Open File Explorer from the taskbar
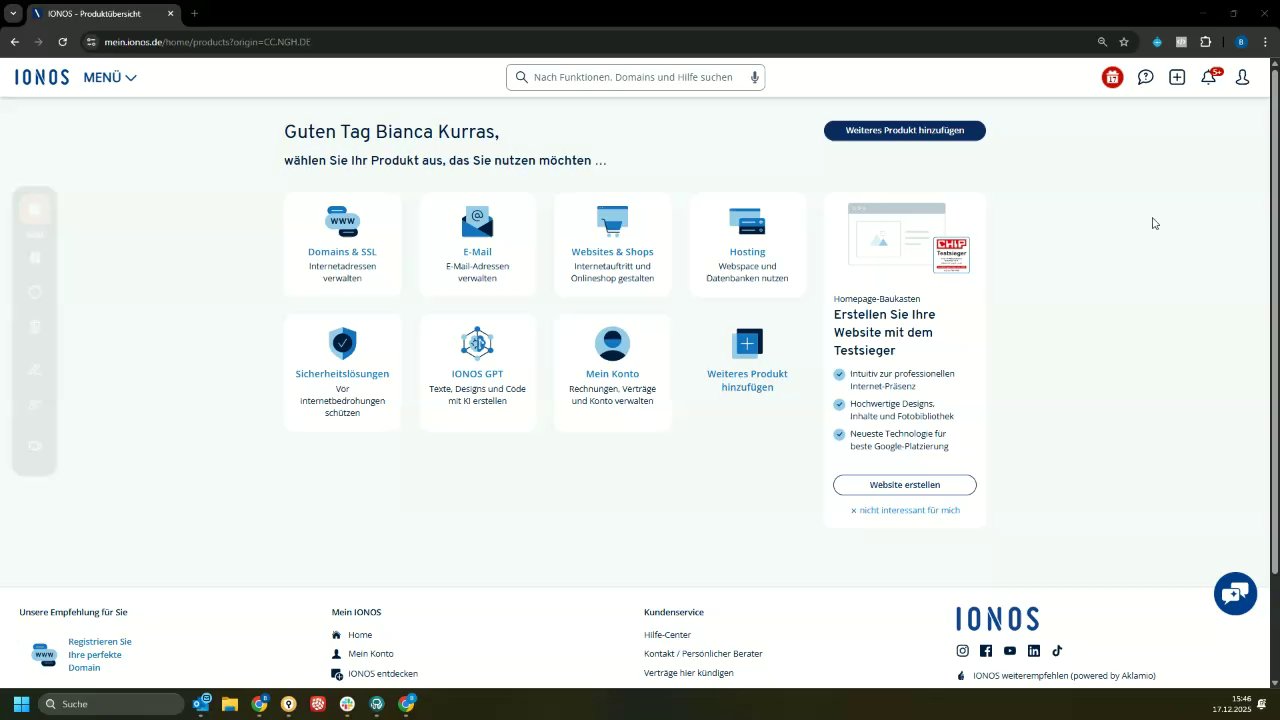 pos(230,704)
